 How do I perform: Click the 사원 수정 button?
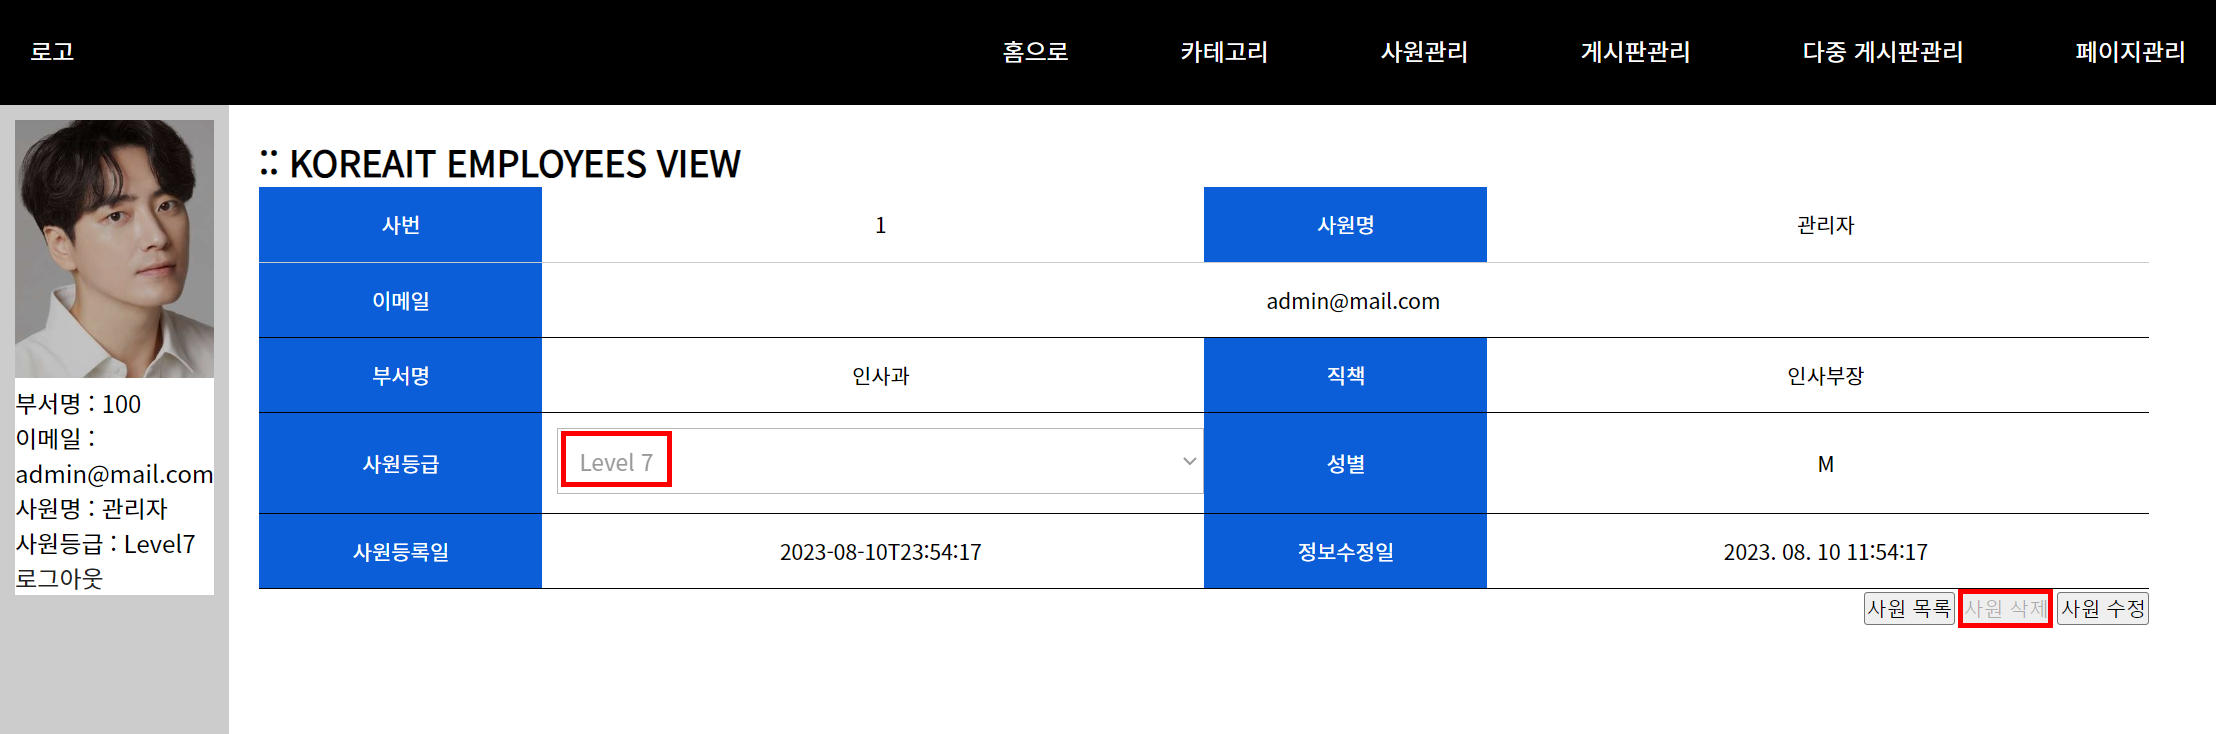[2103, 608]
